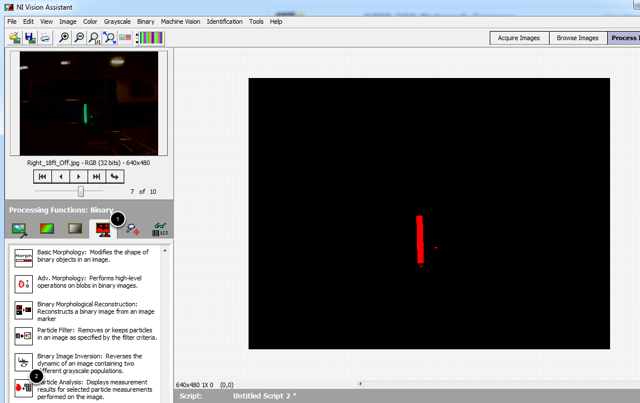Click the image horizontal scrollbar left arrow
Viewport: 640px width, 403px height.
(x=360, y=384)
